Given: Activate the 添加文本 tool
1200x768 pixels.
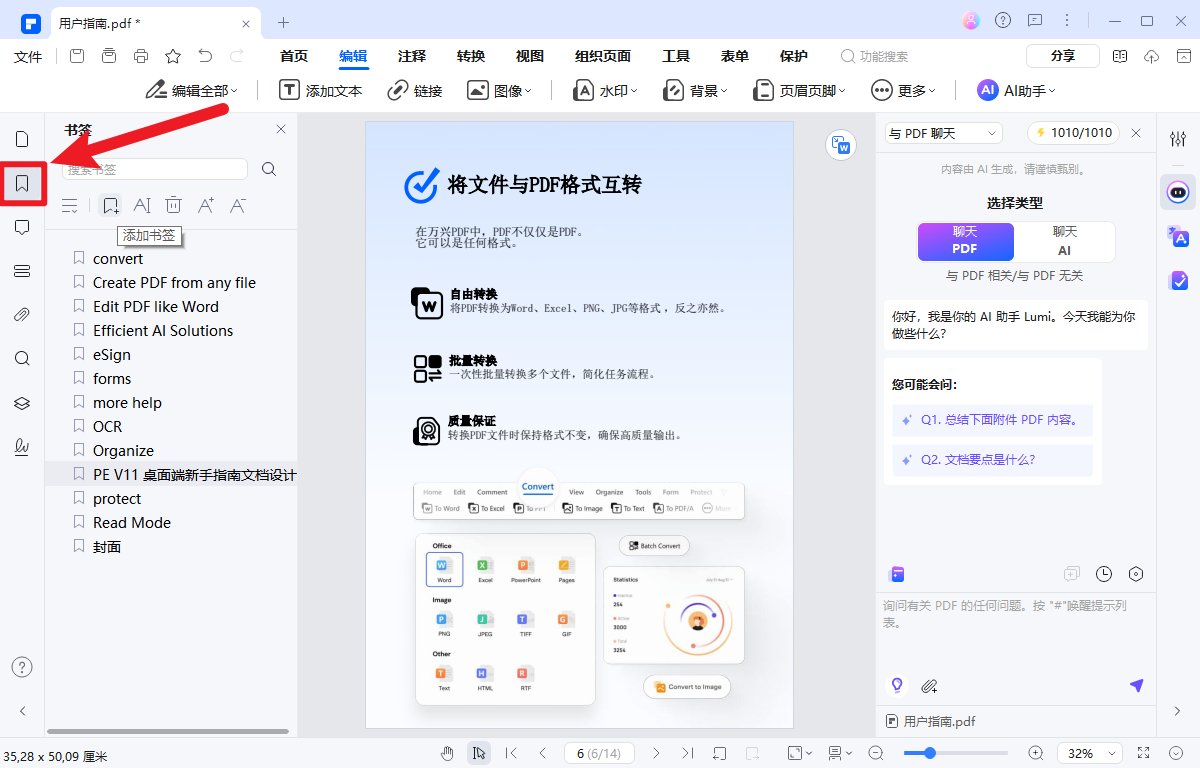Looking at the screenshot, I should 320,90.
